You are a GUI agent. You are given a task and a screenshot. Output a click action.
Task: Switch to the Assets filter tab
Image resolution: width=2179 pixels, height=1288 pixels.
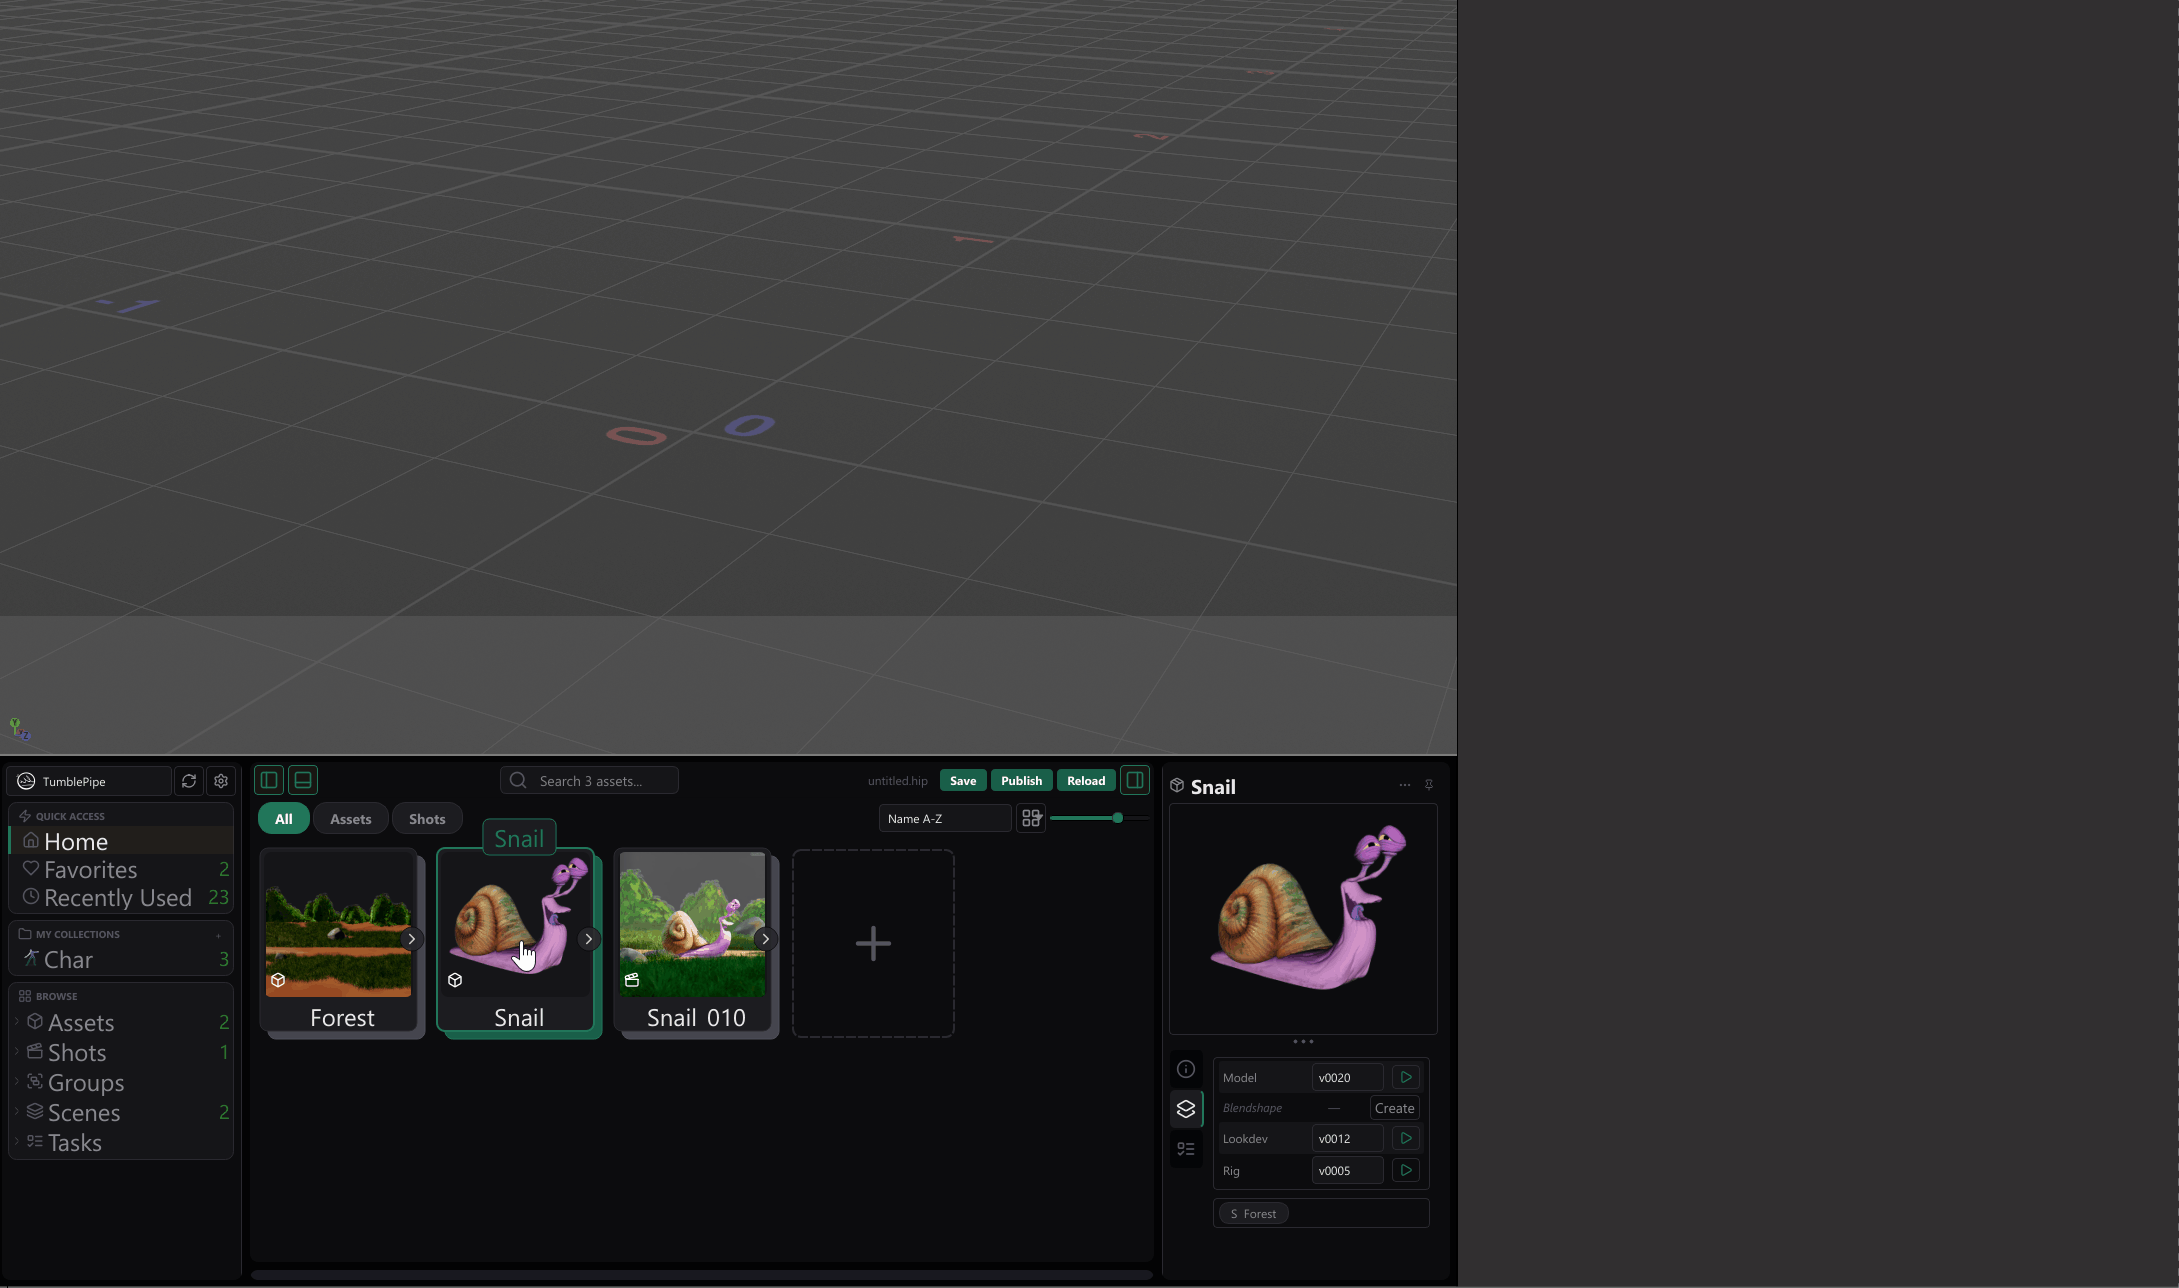351,818
